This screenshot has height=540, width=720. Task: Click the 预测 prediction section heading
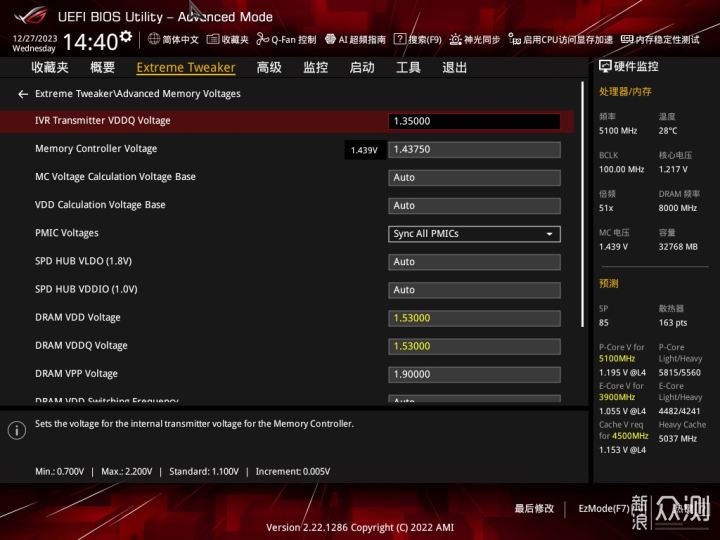tap(608, 283)
